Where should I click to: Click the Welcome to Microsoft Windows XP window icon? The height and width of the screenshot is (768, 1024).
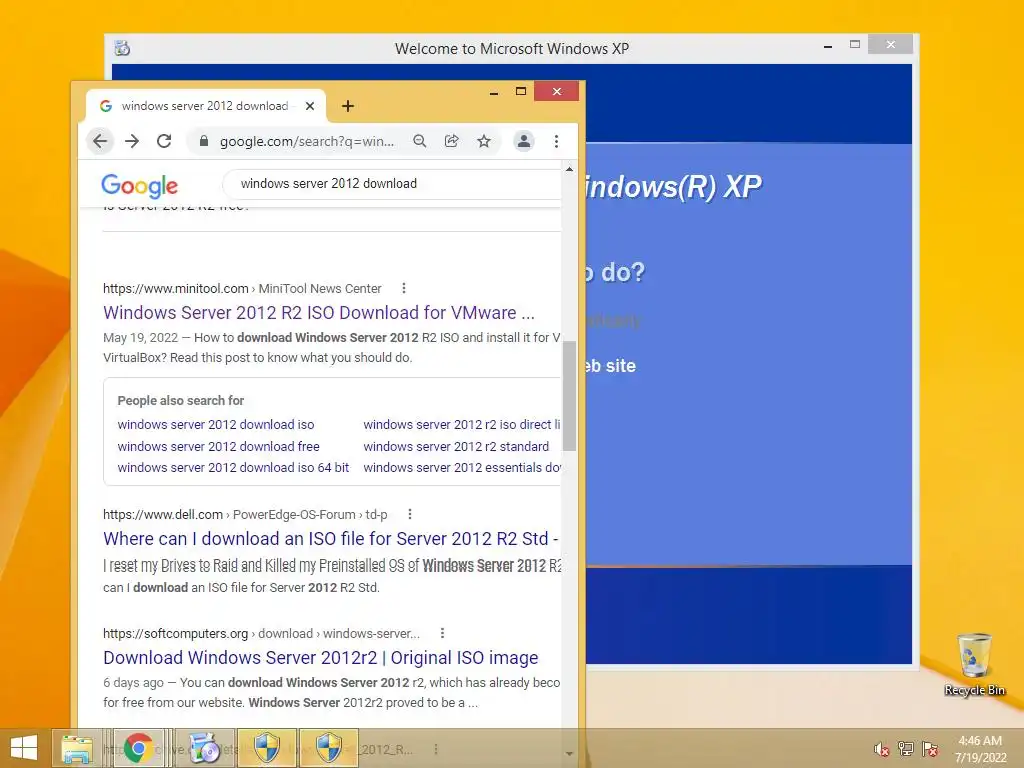point(122,48)
